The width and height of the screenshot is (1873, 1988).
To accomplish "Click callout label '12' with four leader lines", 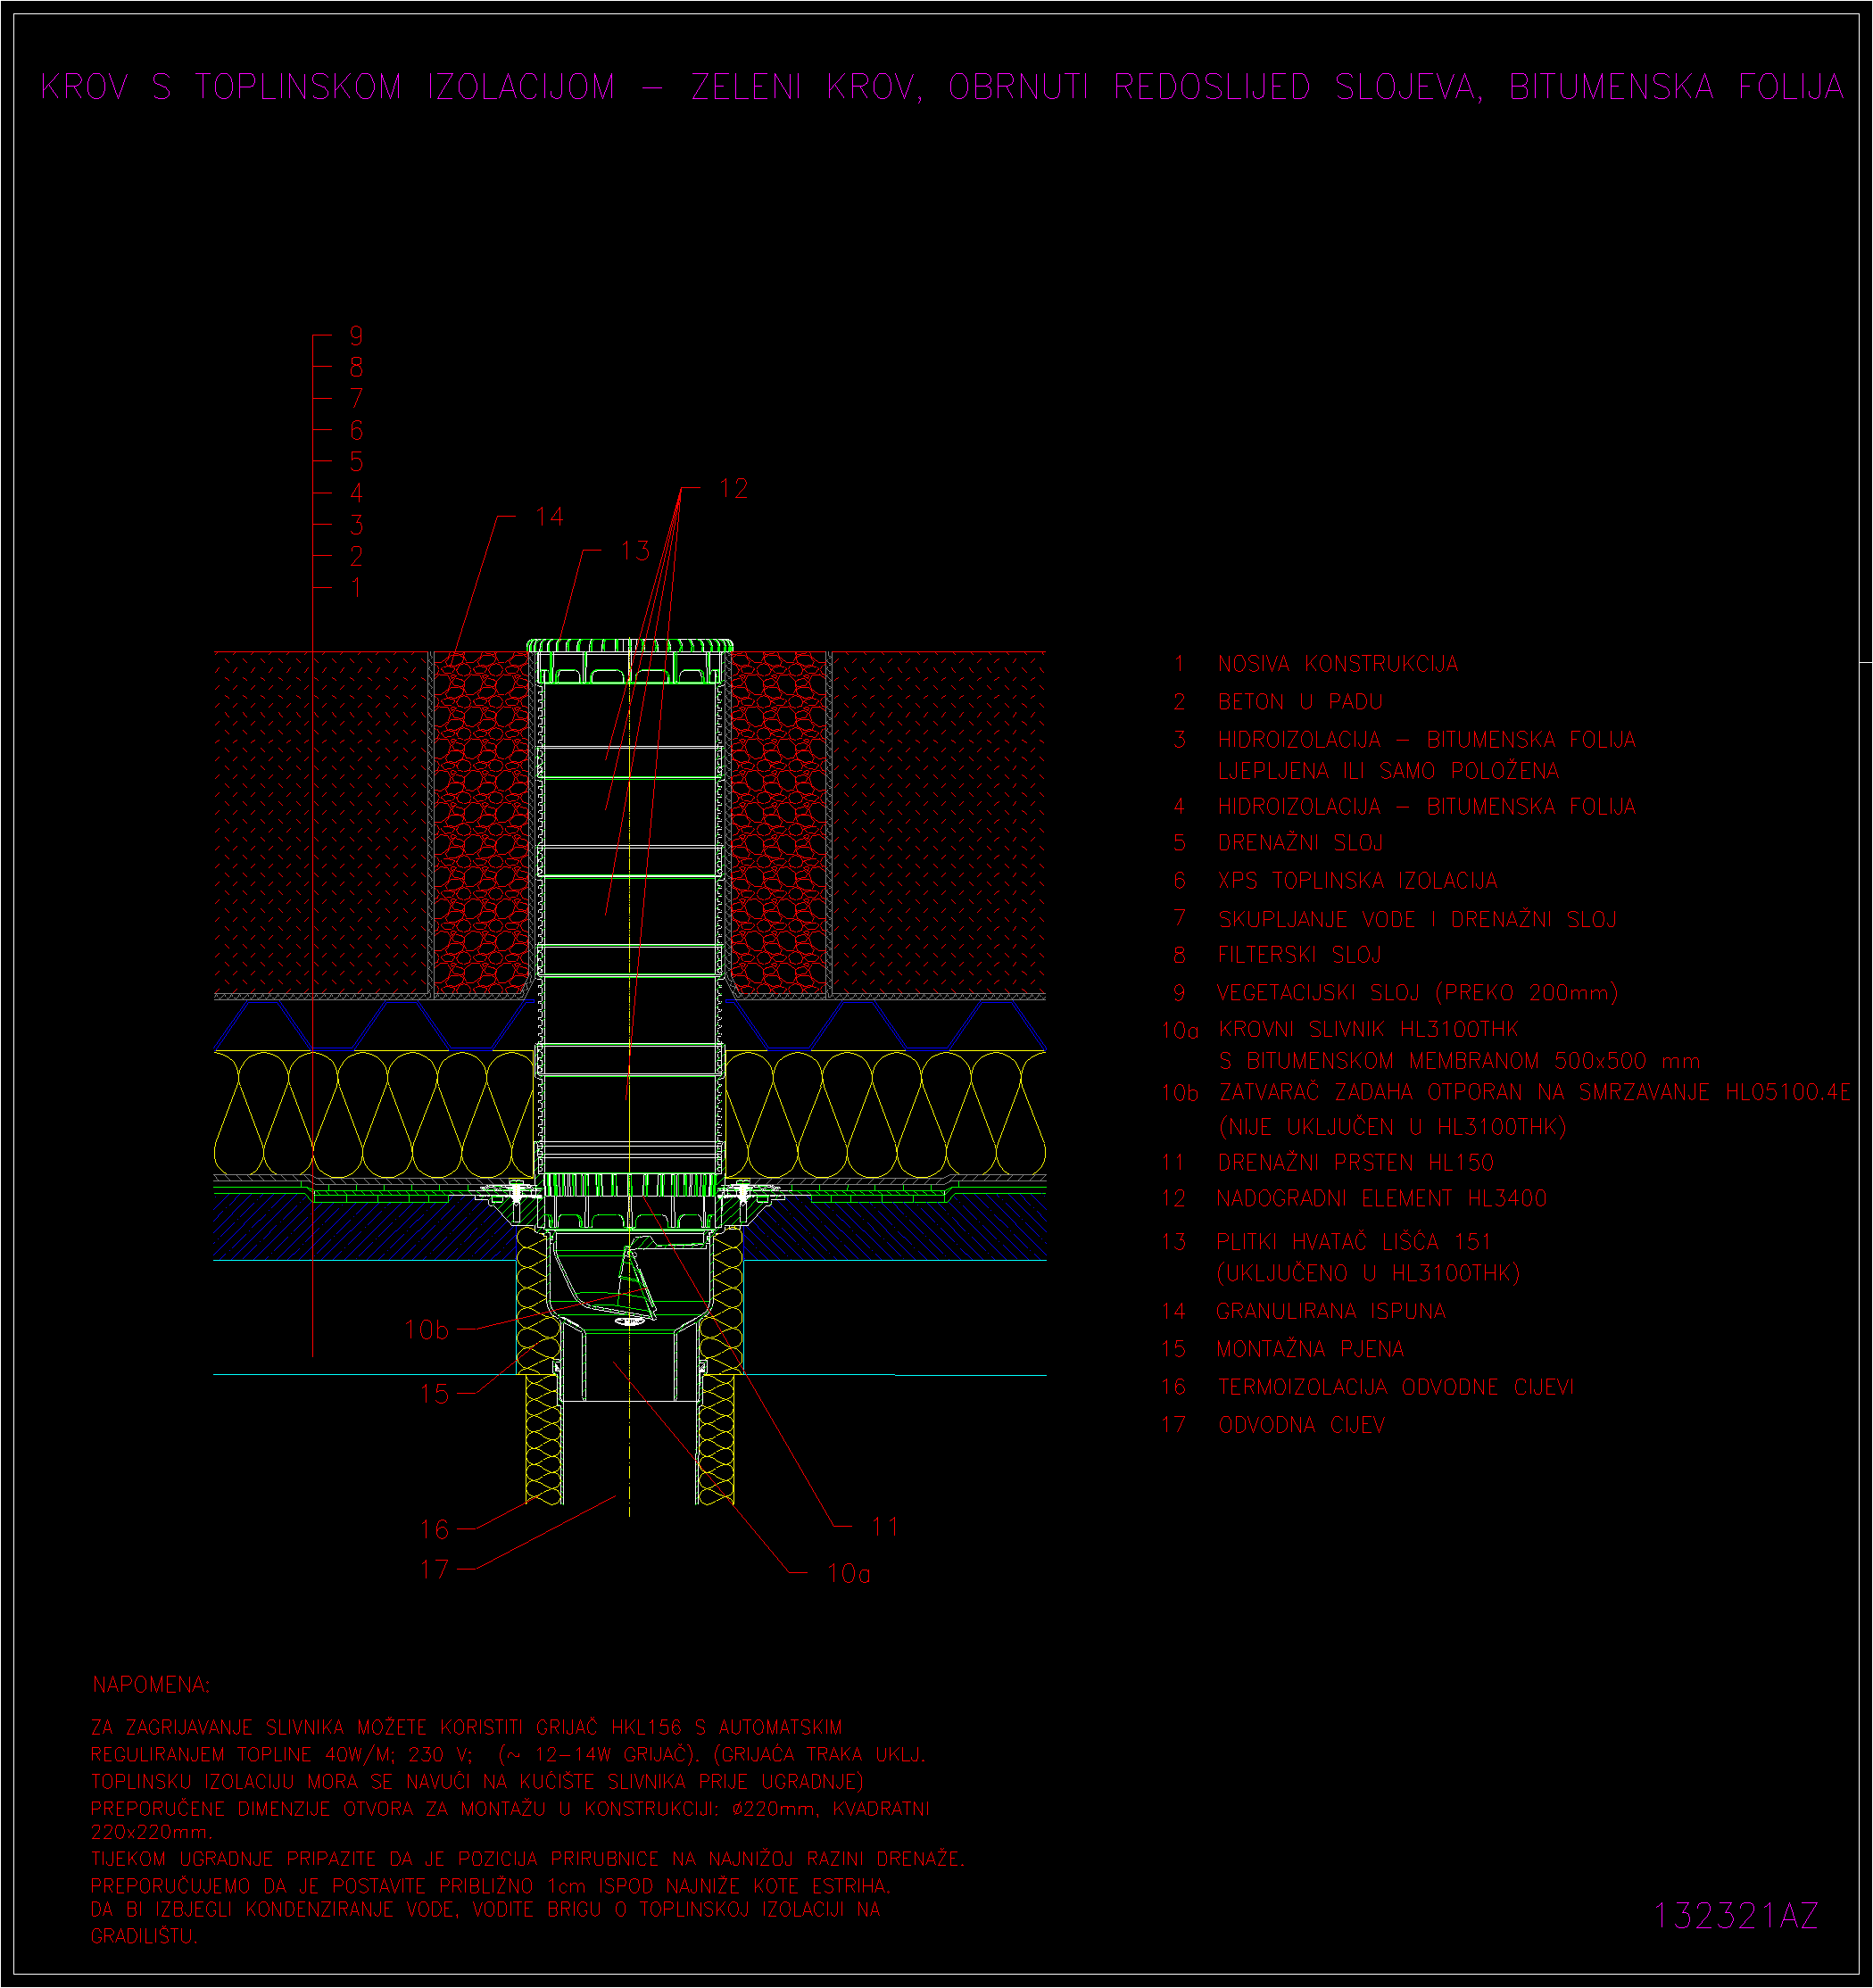I will click(x=733, y=488).
